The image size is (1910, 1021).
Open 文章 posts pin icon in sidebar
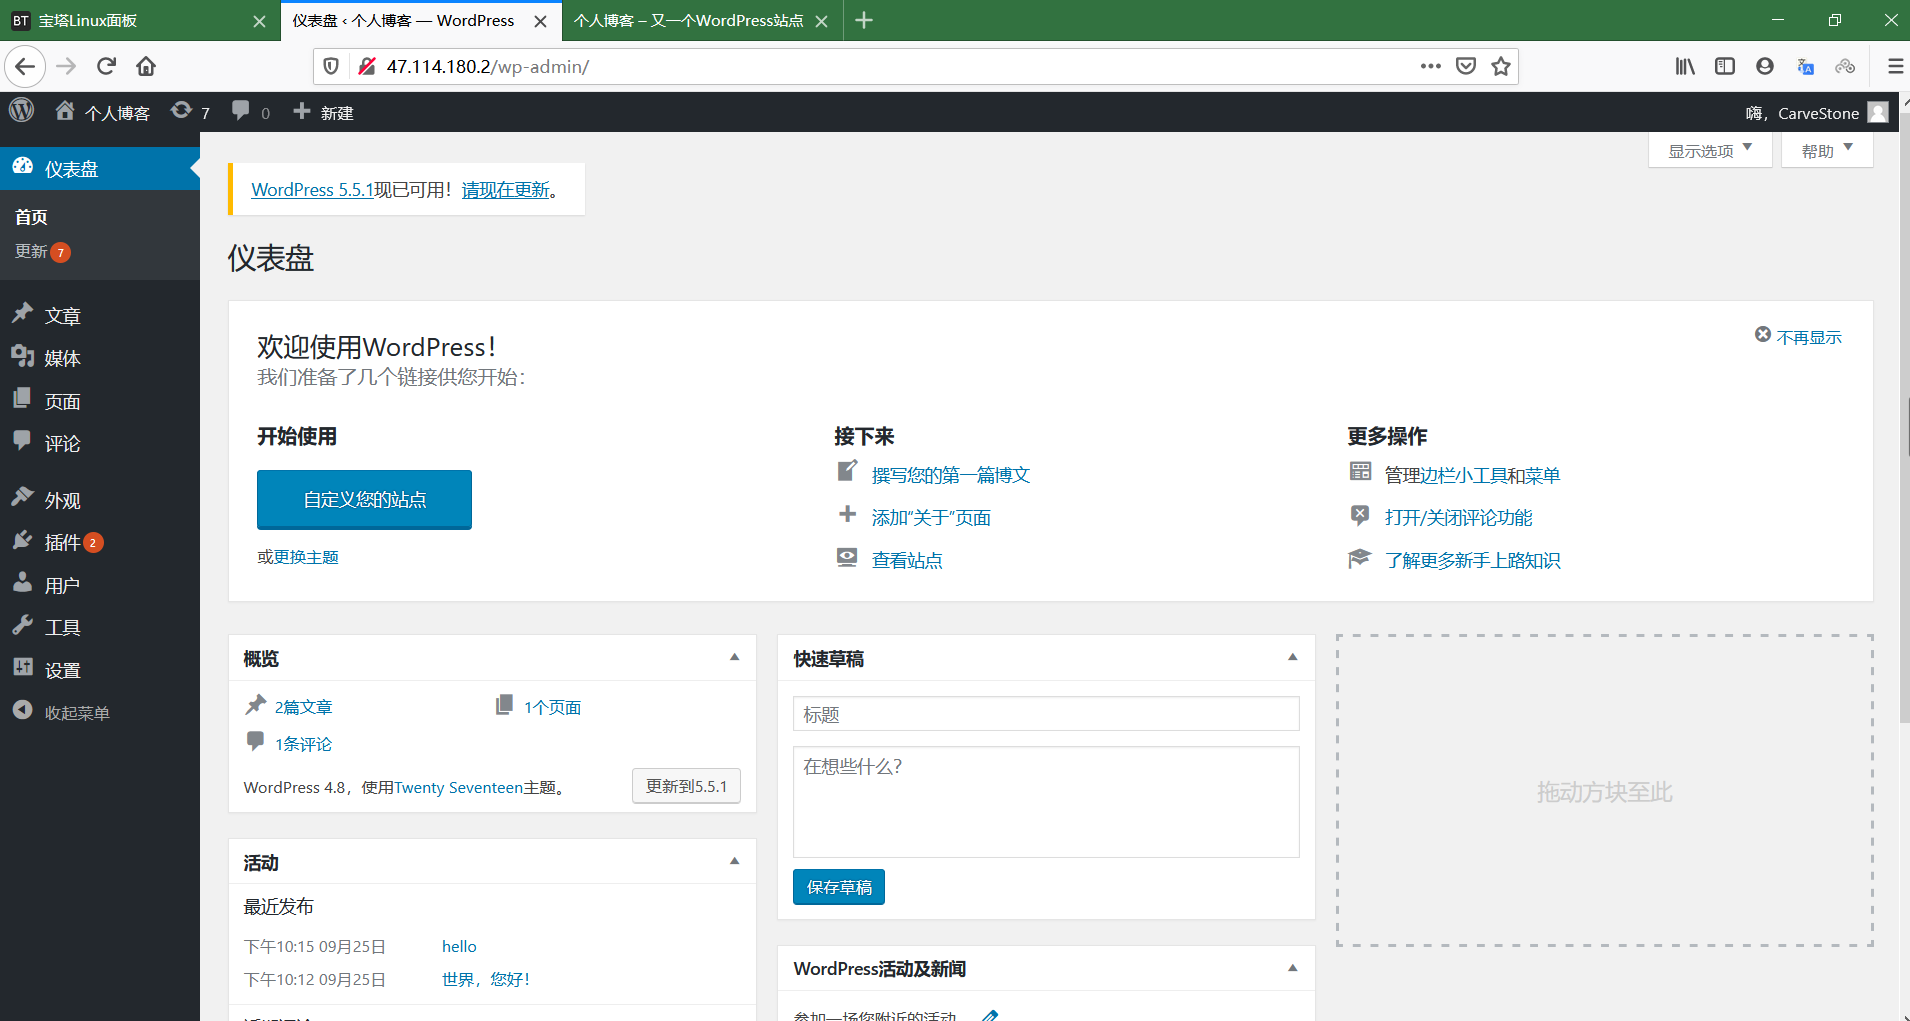tap(23, 314)
